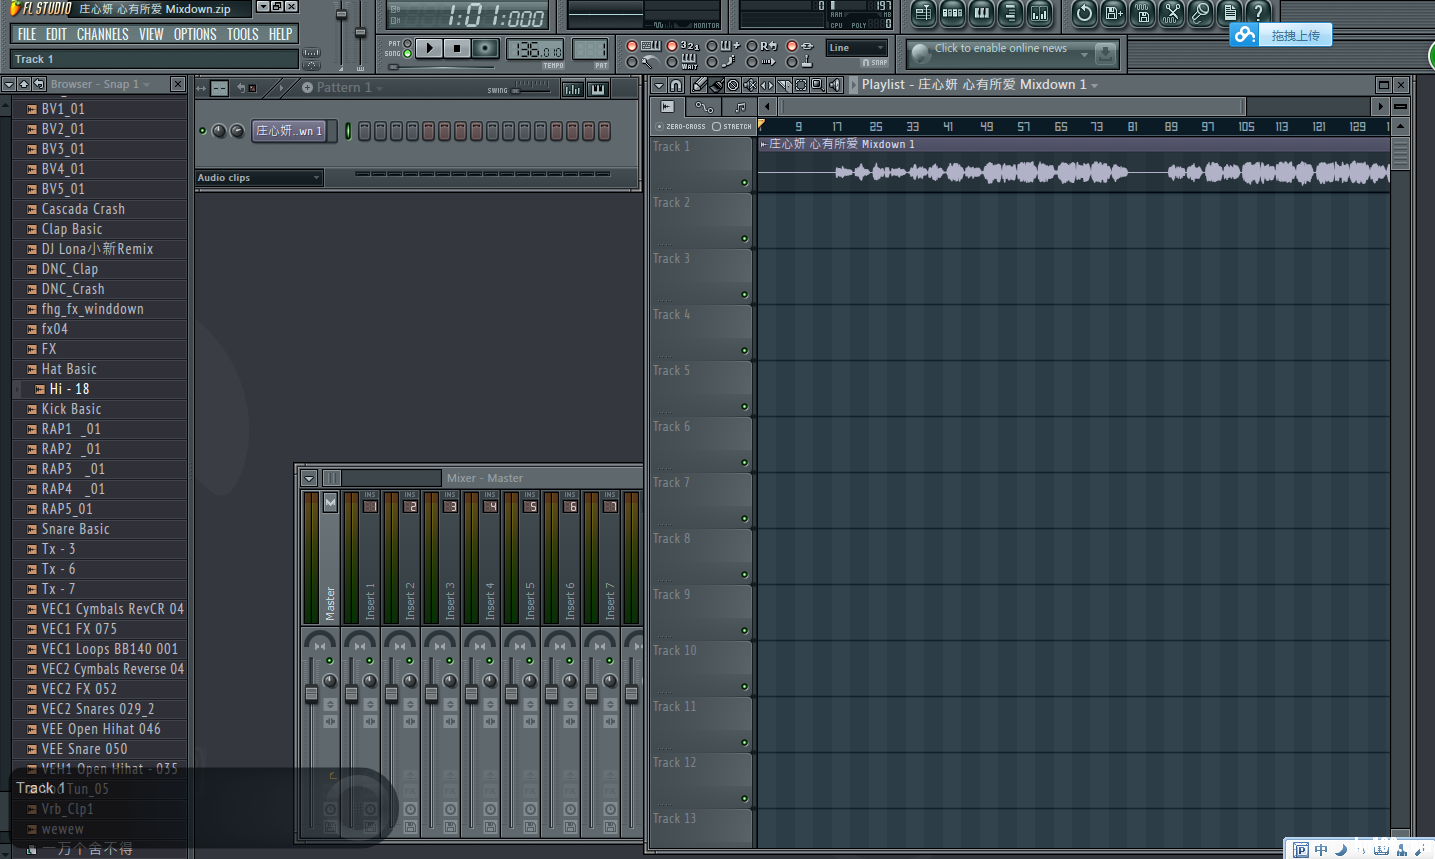Open the Step Sequencer view icon
This screenshot has height=859, width=1435.
coord(952,13)
